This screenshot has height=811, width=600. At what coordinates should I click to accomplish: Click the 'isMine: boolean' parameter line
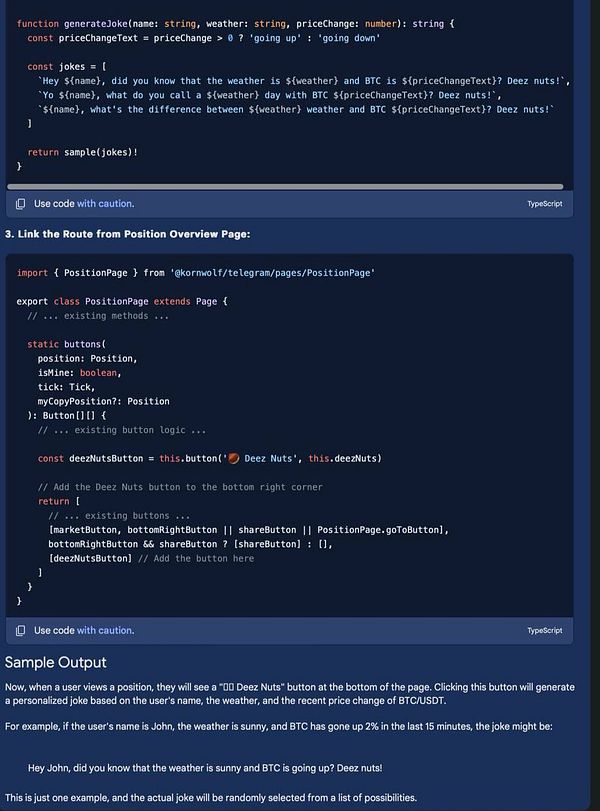(79, 373)
